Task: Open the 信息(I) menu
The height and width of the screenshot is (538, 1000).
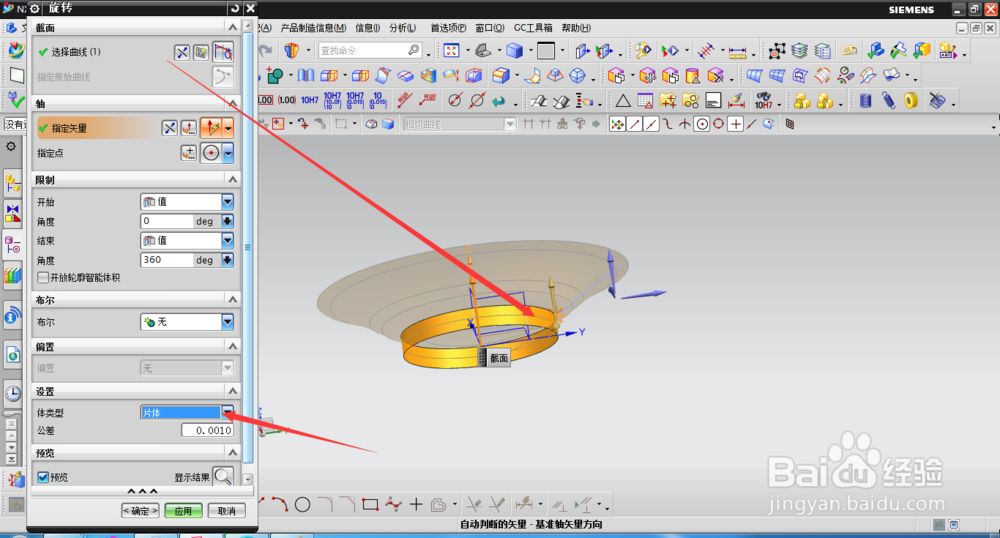Action: point(367,27)
